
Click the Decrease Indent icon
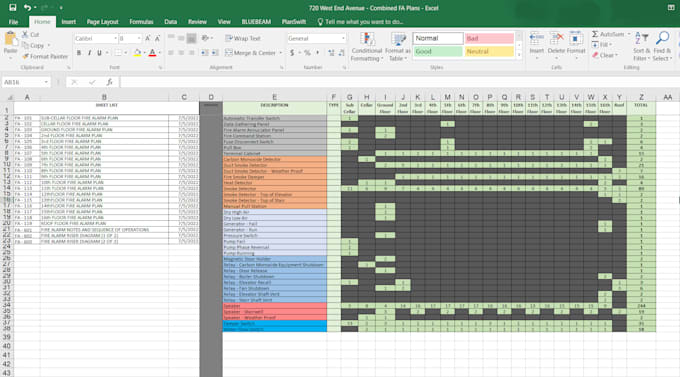point(204,53)
